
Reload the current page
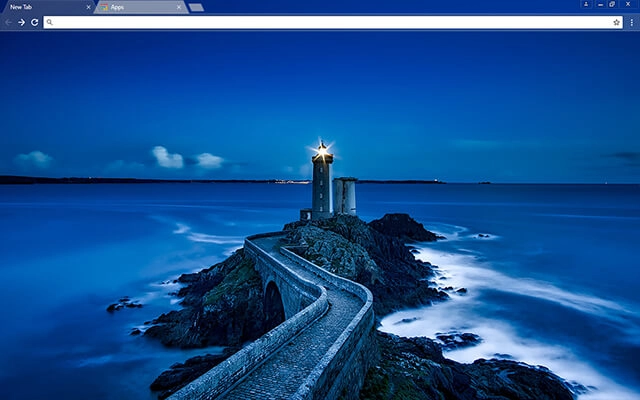(x=35, y=22)
